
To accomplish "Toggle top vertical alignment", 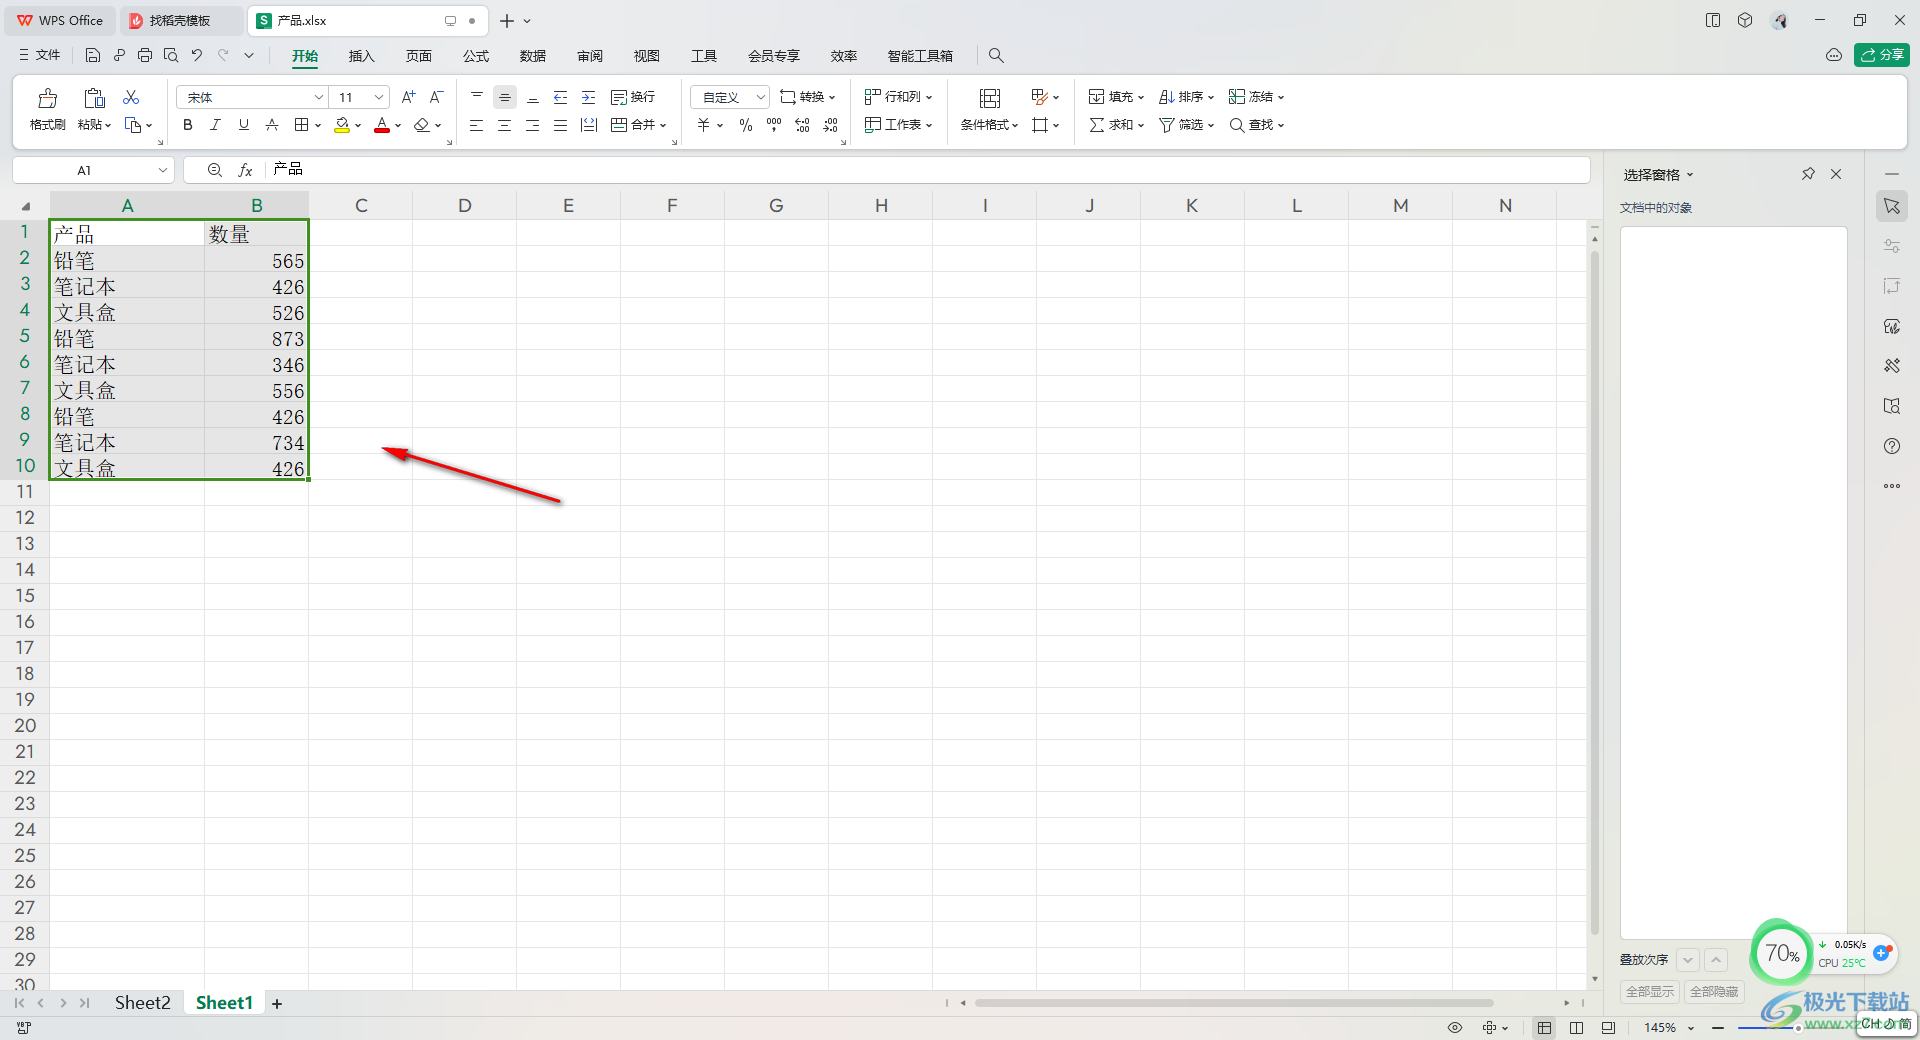I will pos(477,97).
